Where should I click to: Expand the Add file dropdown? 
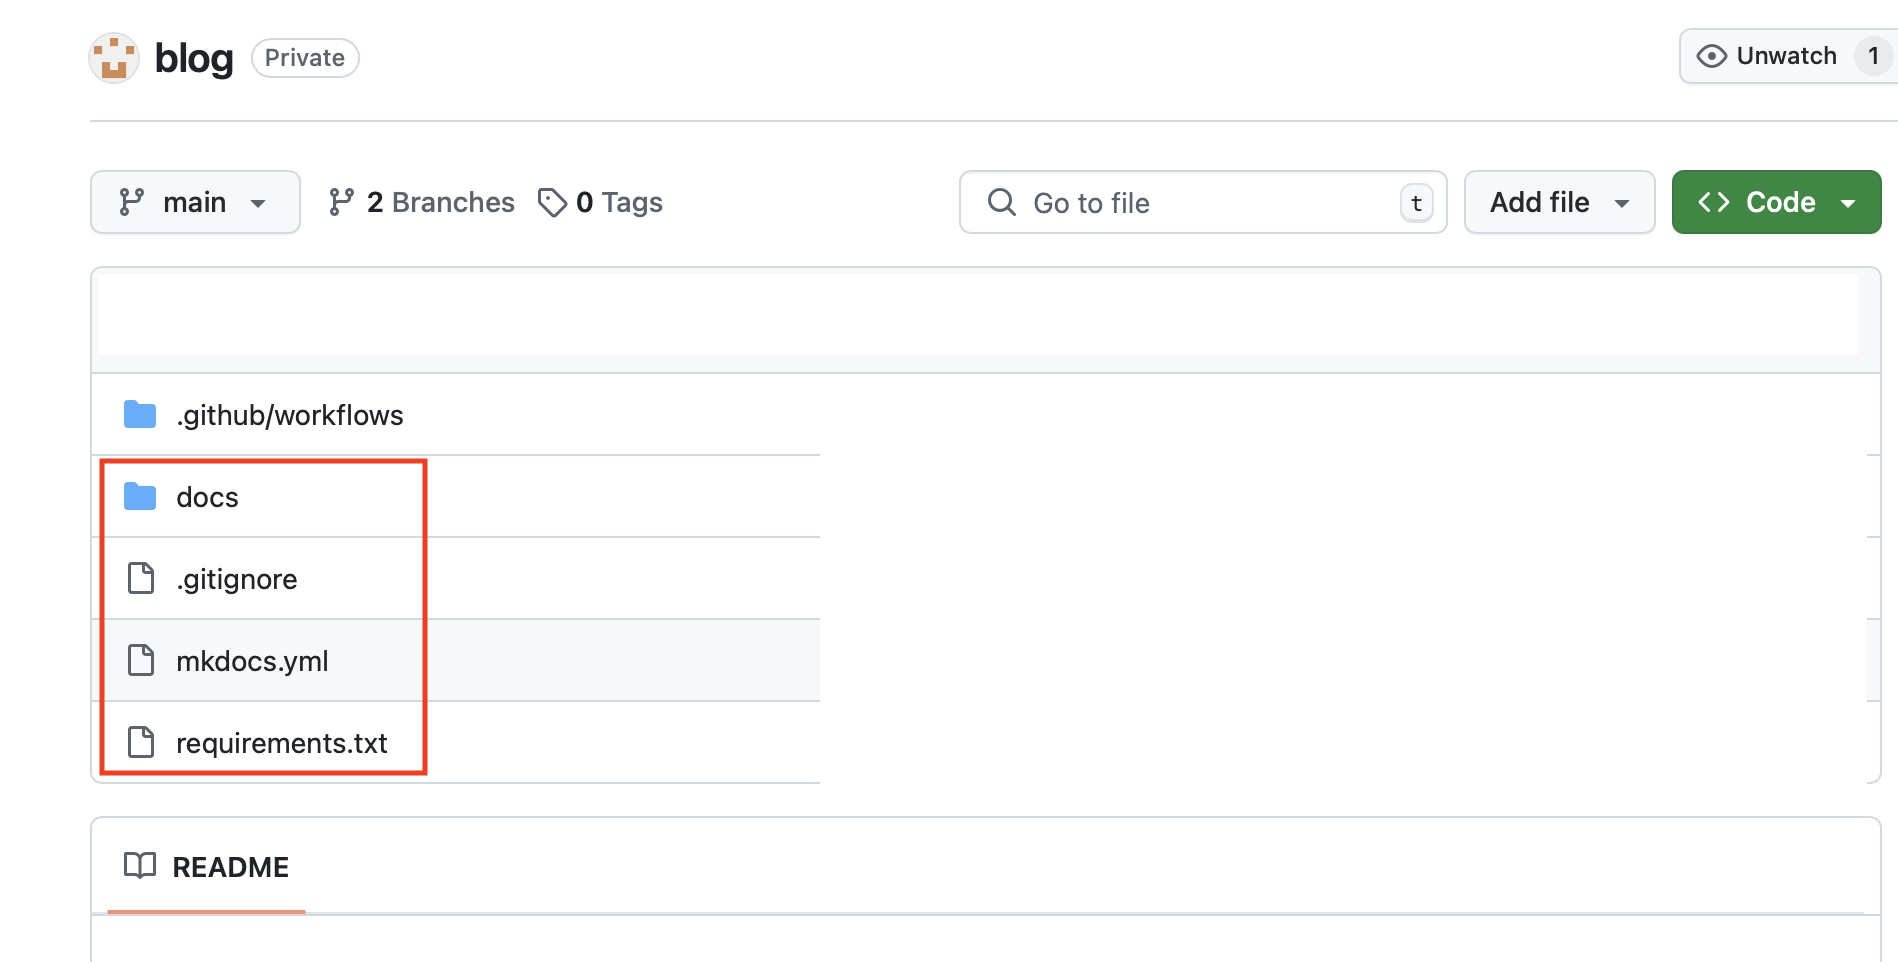pyautogui.click(x=1558, y=202)
